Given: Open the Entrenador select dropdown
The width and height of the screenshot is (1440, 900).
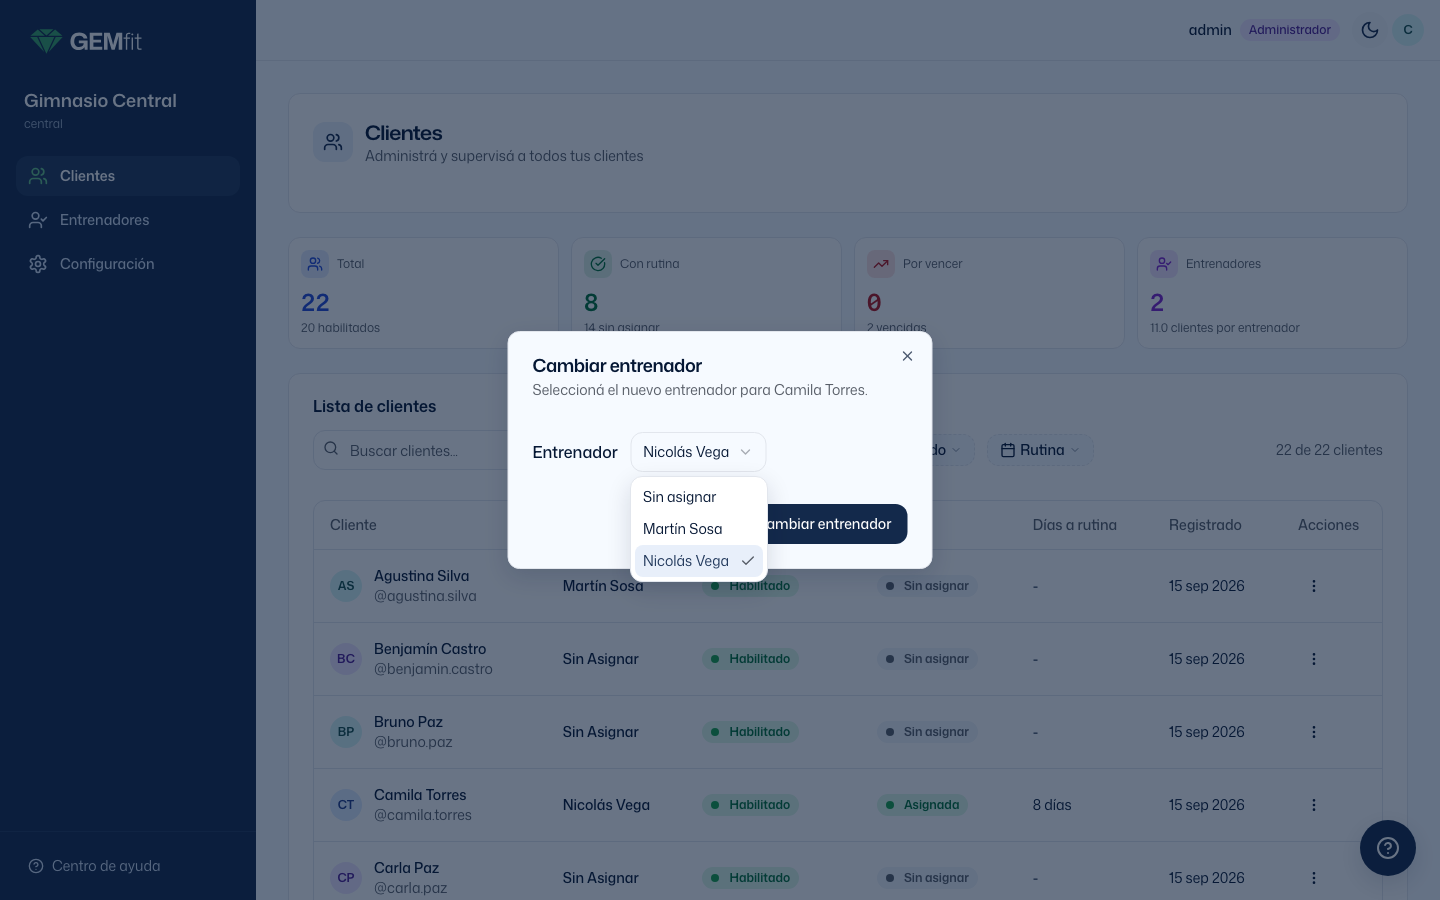Looking at the screenshot, I should [698, 452].
